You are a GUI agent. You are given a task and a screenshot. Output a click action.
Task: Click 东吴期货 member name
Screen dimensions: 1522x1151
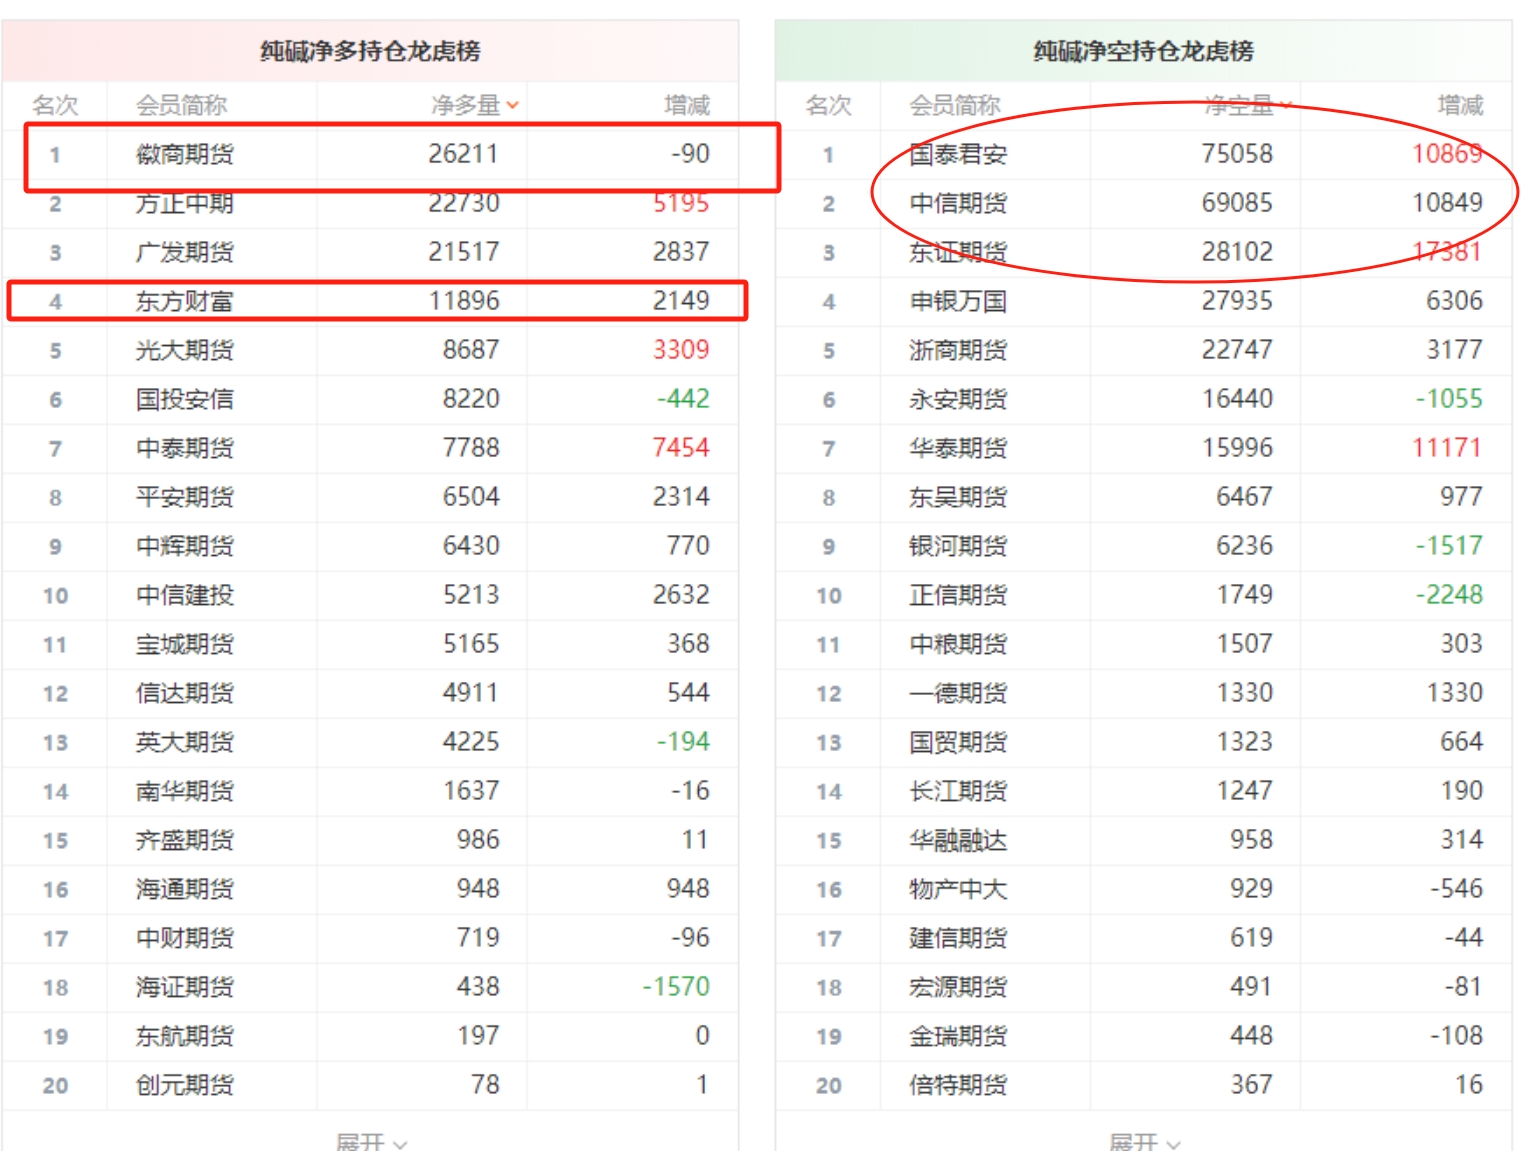pos(958,497)
